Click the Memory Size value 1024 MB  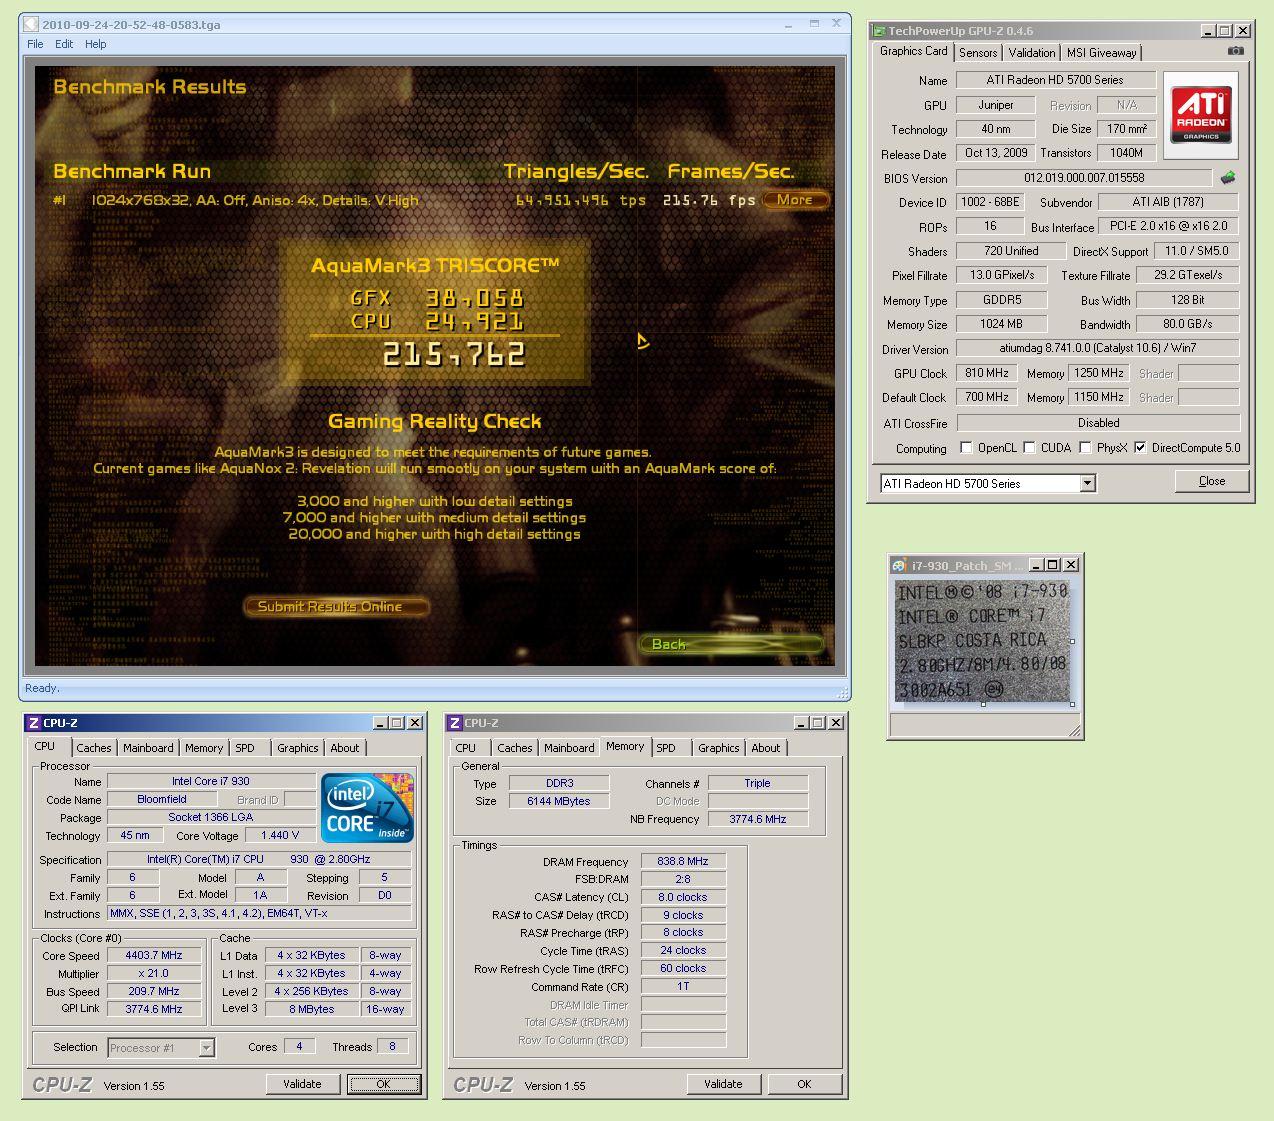1001,324
